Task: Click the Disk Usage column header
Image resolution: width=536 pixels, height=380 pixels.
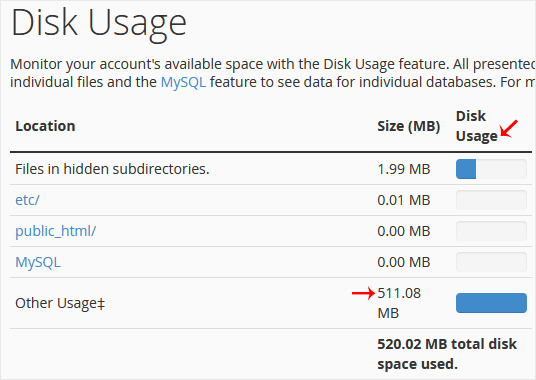Action: coord(477,126)
